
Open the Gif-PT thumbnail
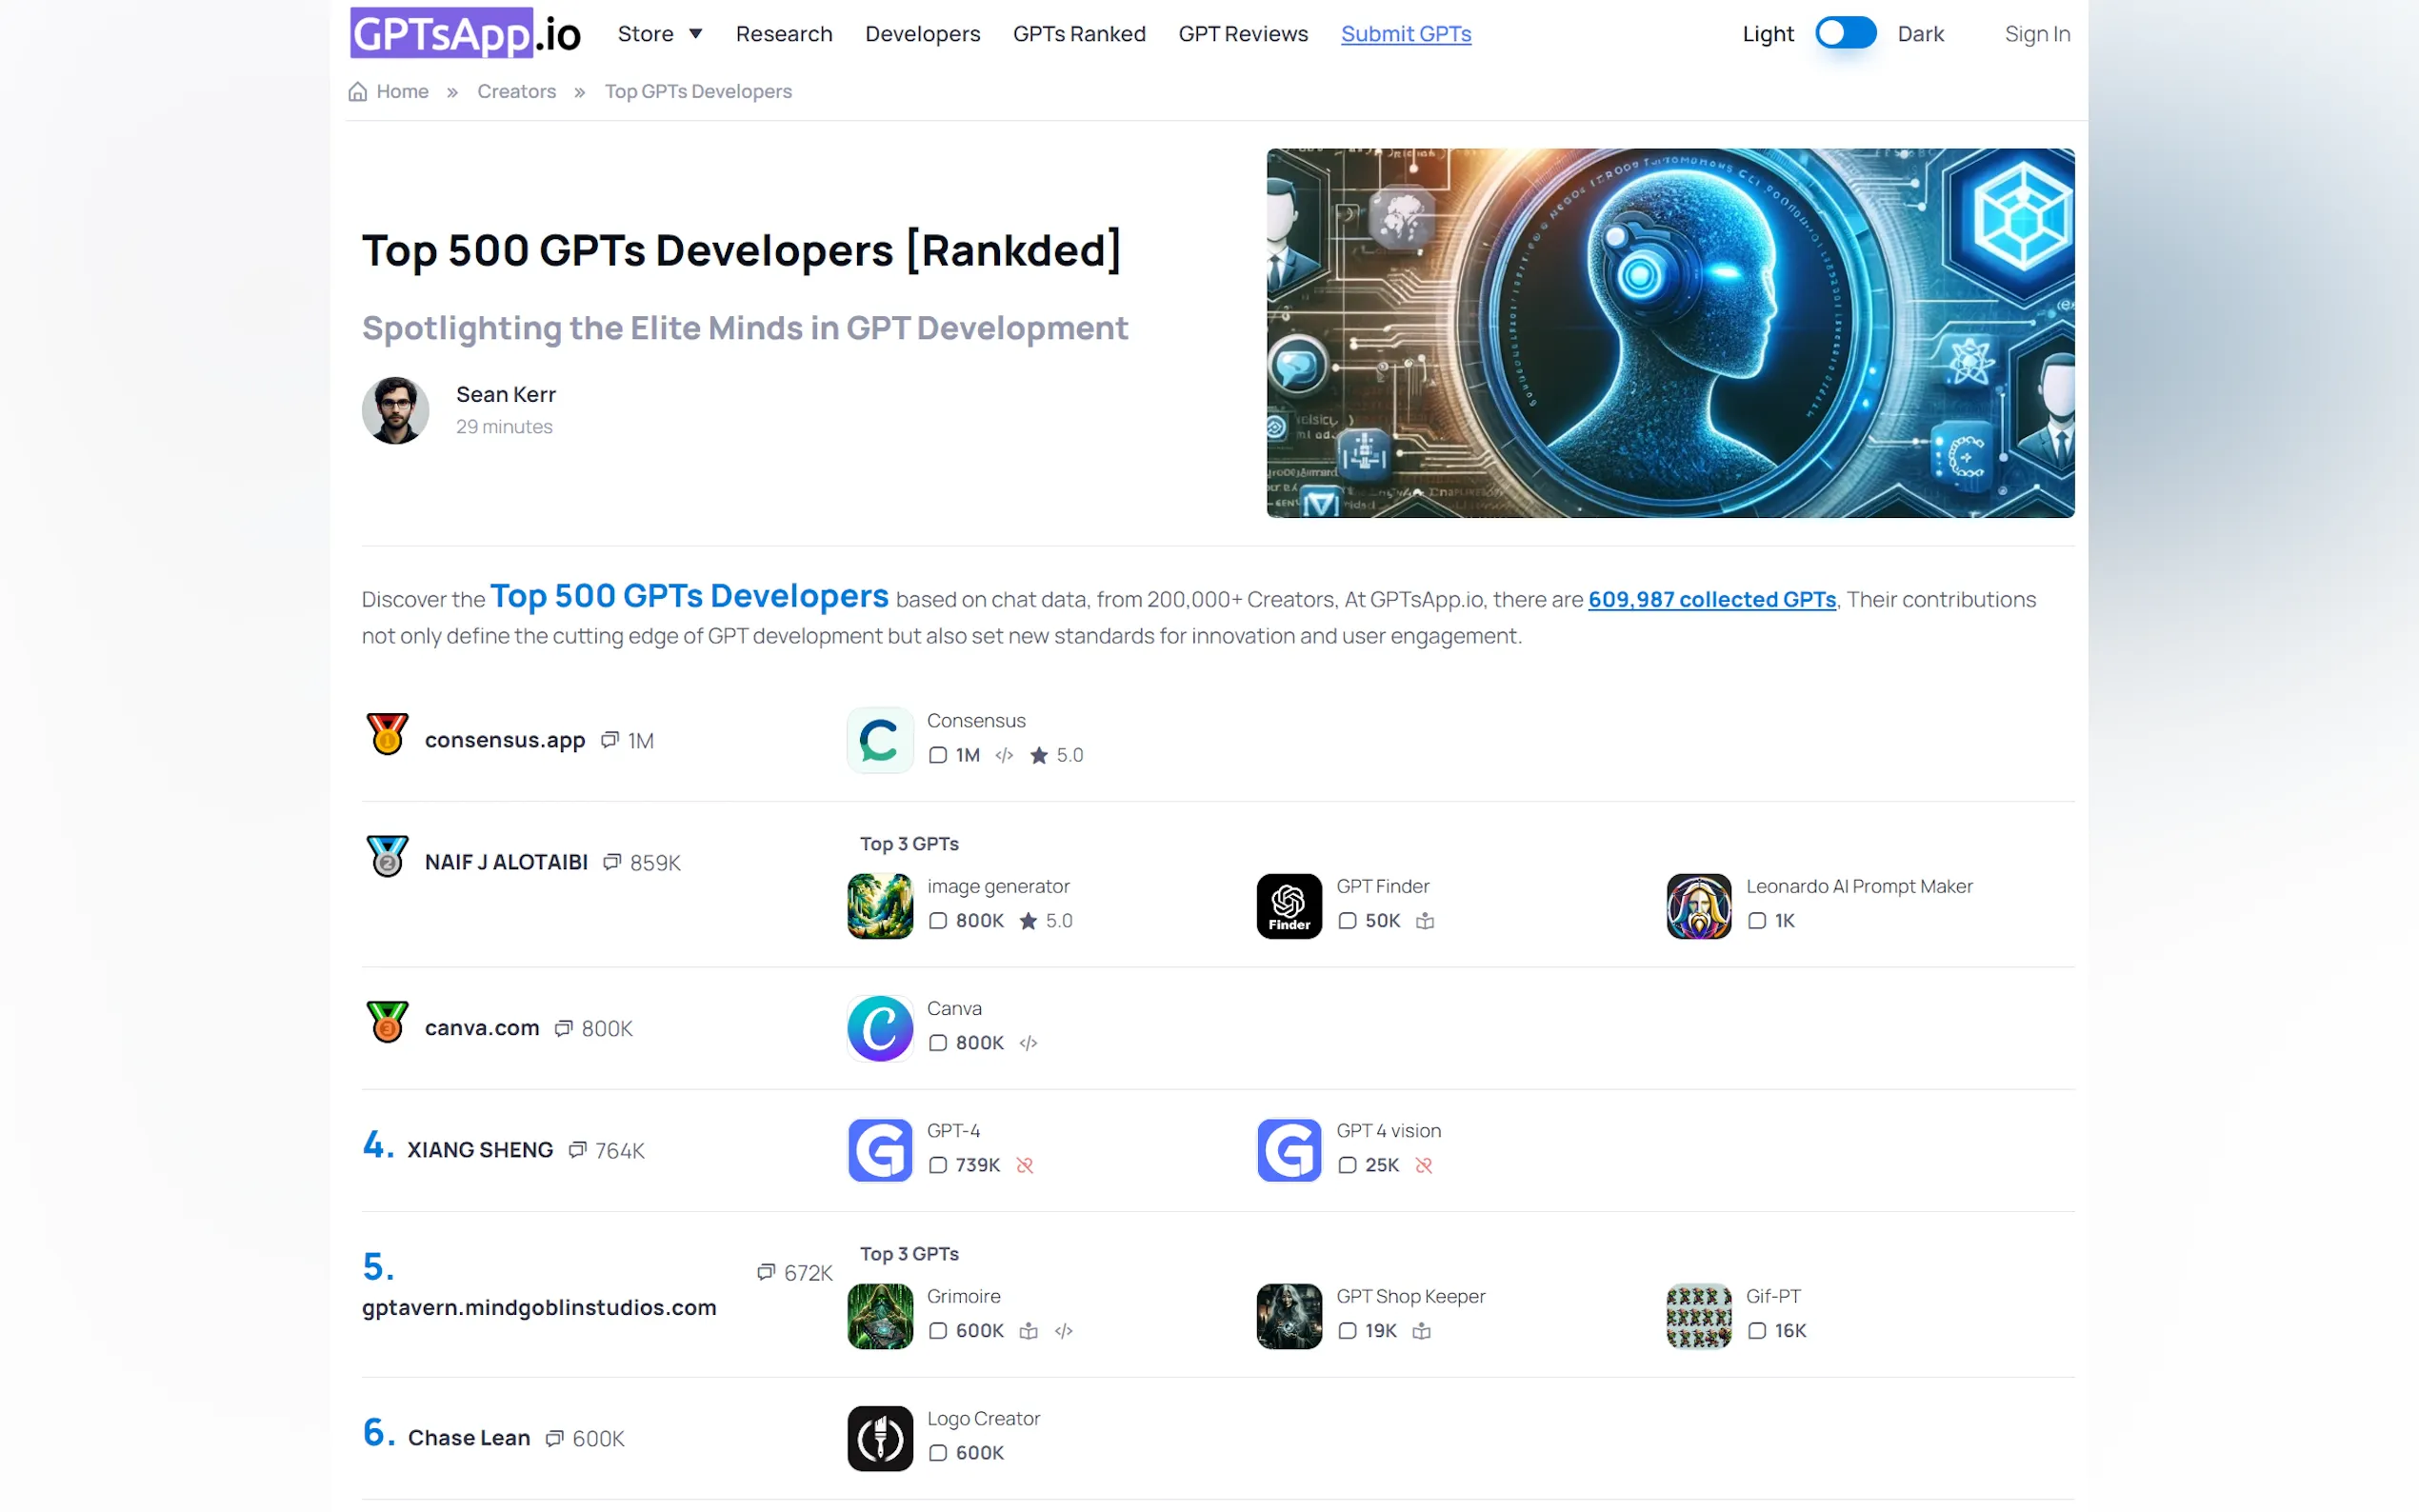pos(1698,1316)
